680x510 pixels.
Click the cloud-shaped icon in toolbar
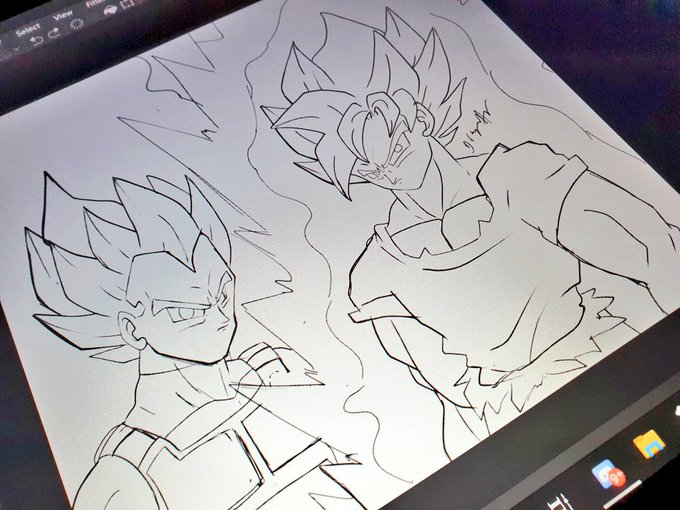(x=110, y=11)
